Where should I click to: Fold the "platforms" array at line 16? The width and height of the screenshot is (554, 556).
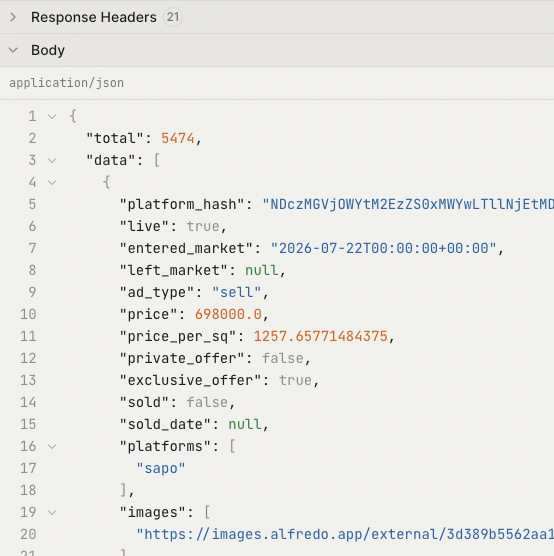point(52,446)
